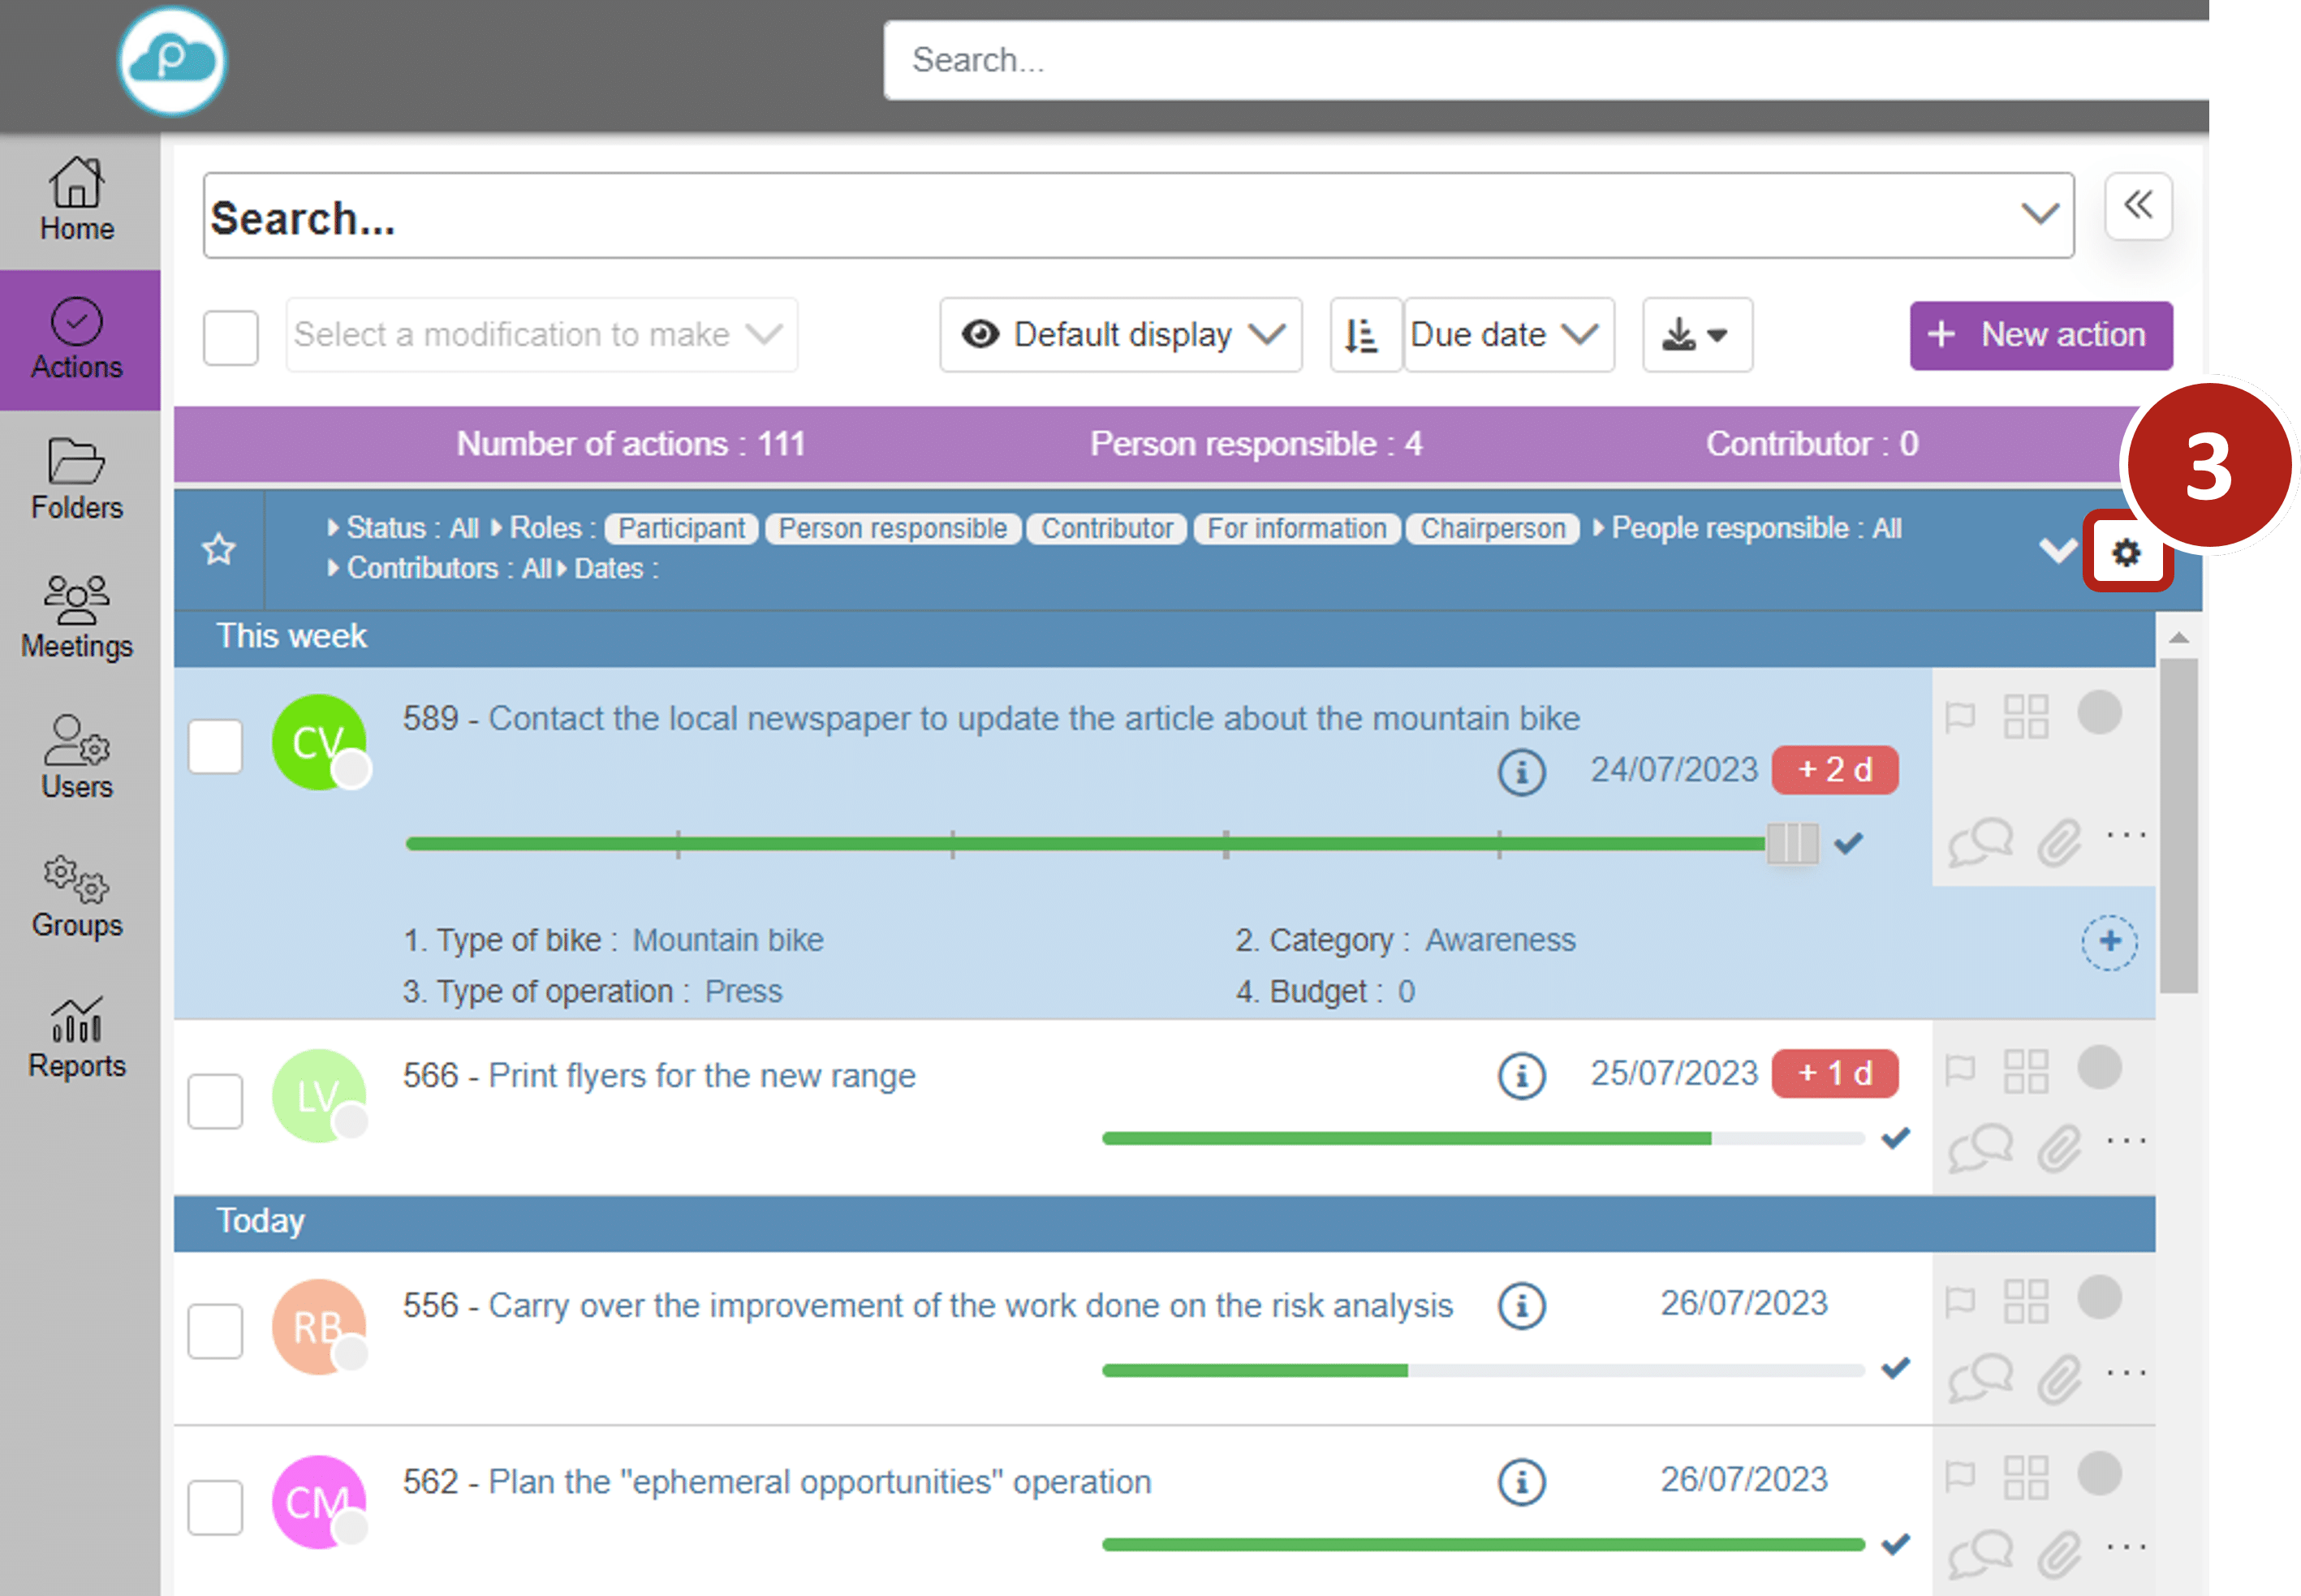Screen dimensions: 2301x1596
Task: Open action 562 ephemeral opportunities link
Action: click(x=819, y=1481)
